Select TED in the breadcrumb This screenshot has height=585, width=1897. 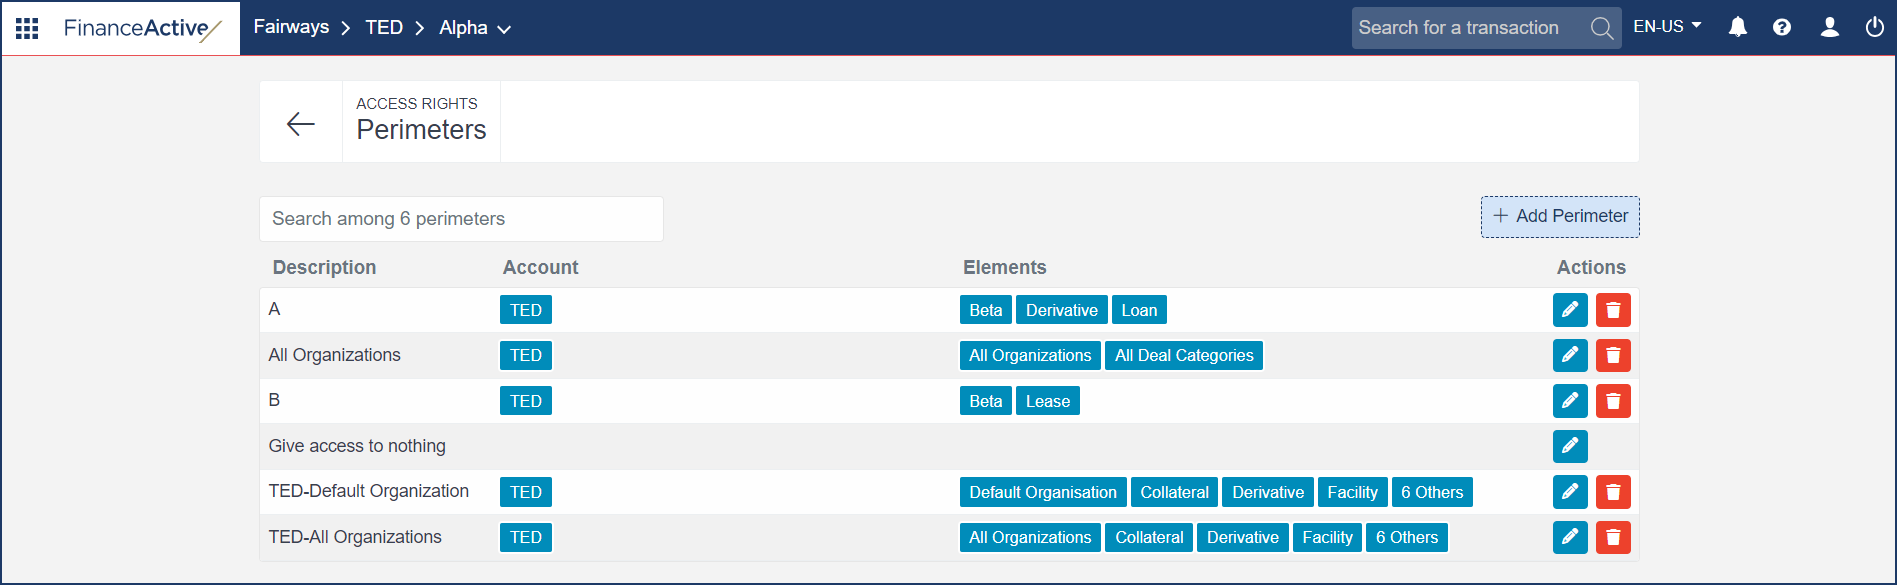tap(384, 28)
